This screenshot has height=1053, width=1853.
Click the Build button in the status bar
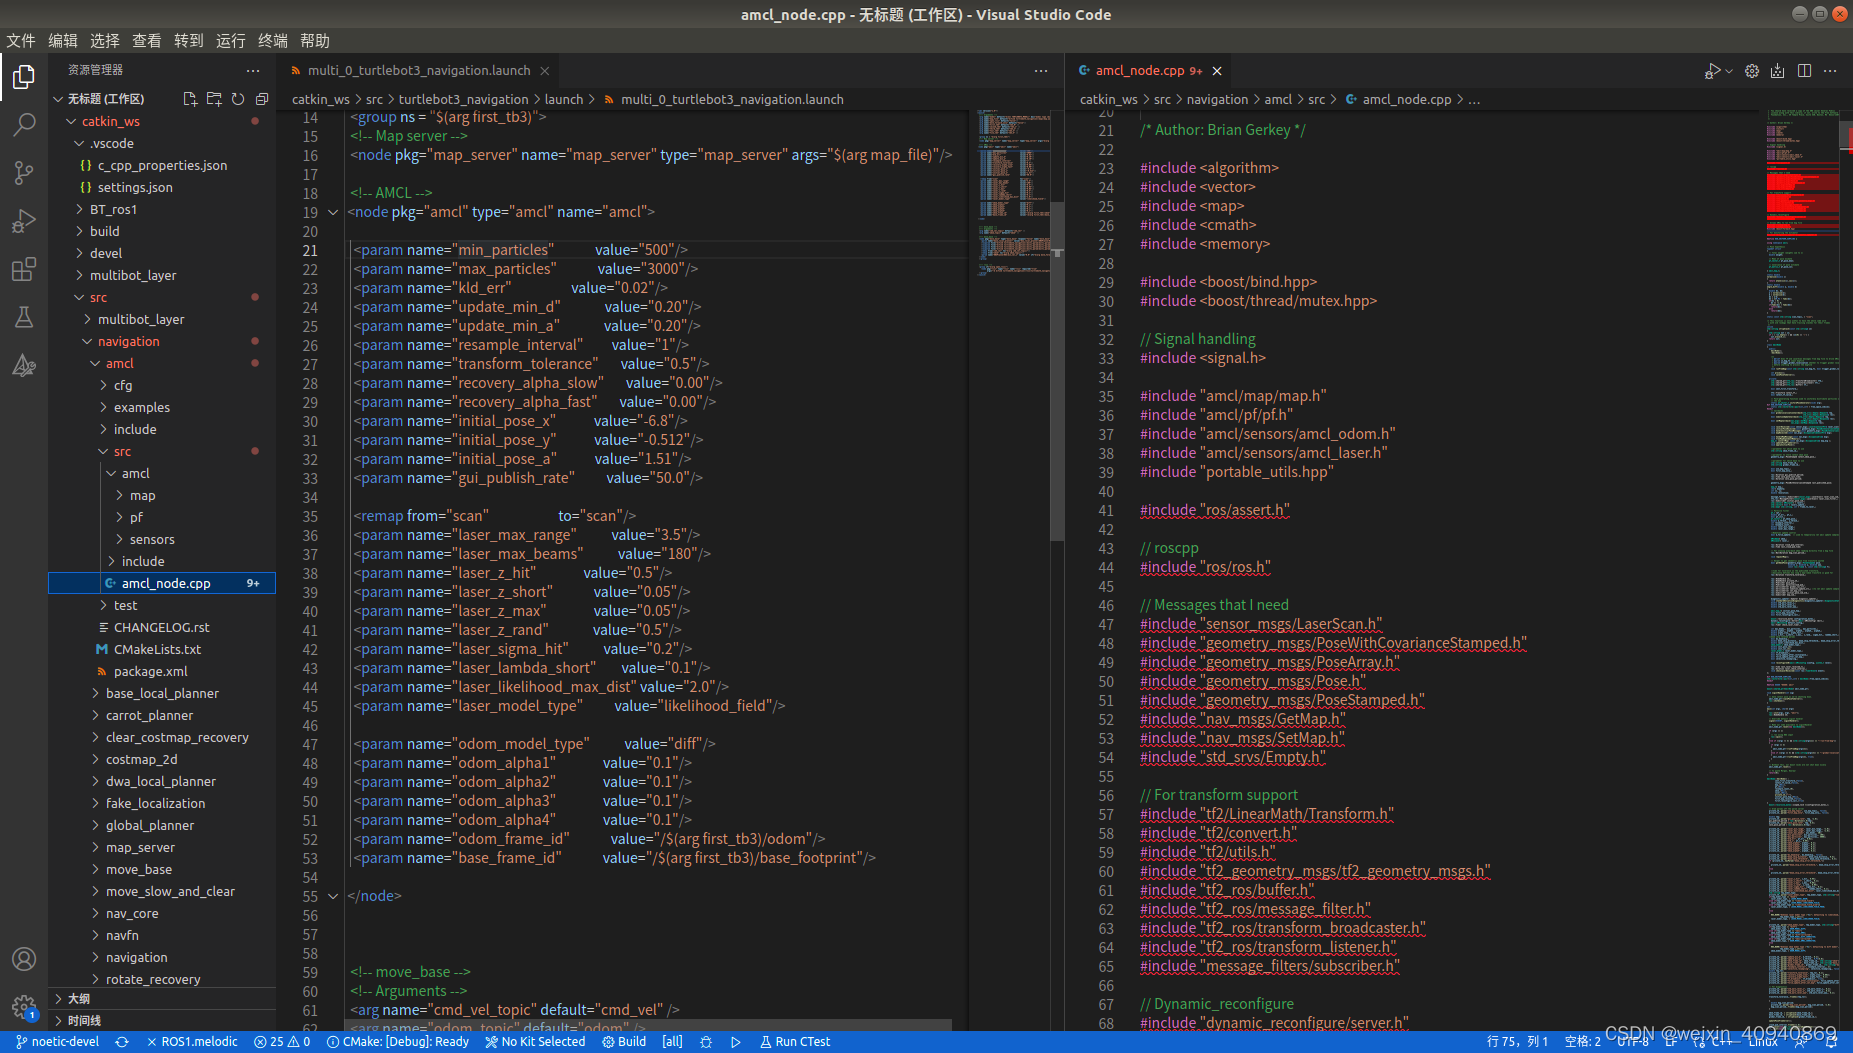pos(624,1042)
